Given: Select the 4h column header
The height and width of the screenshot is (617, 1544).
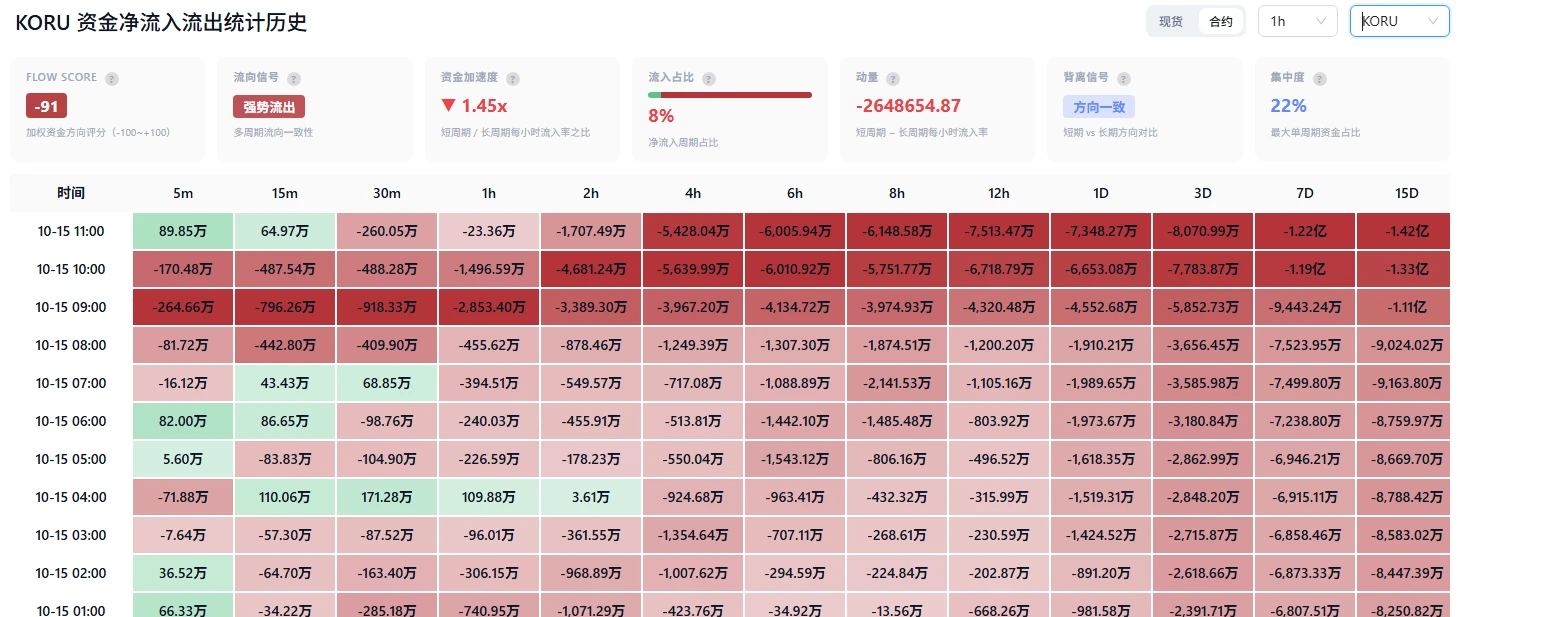Looking at the screenshot, I should pyautogui.click(x=693, y=193).
